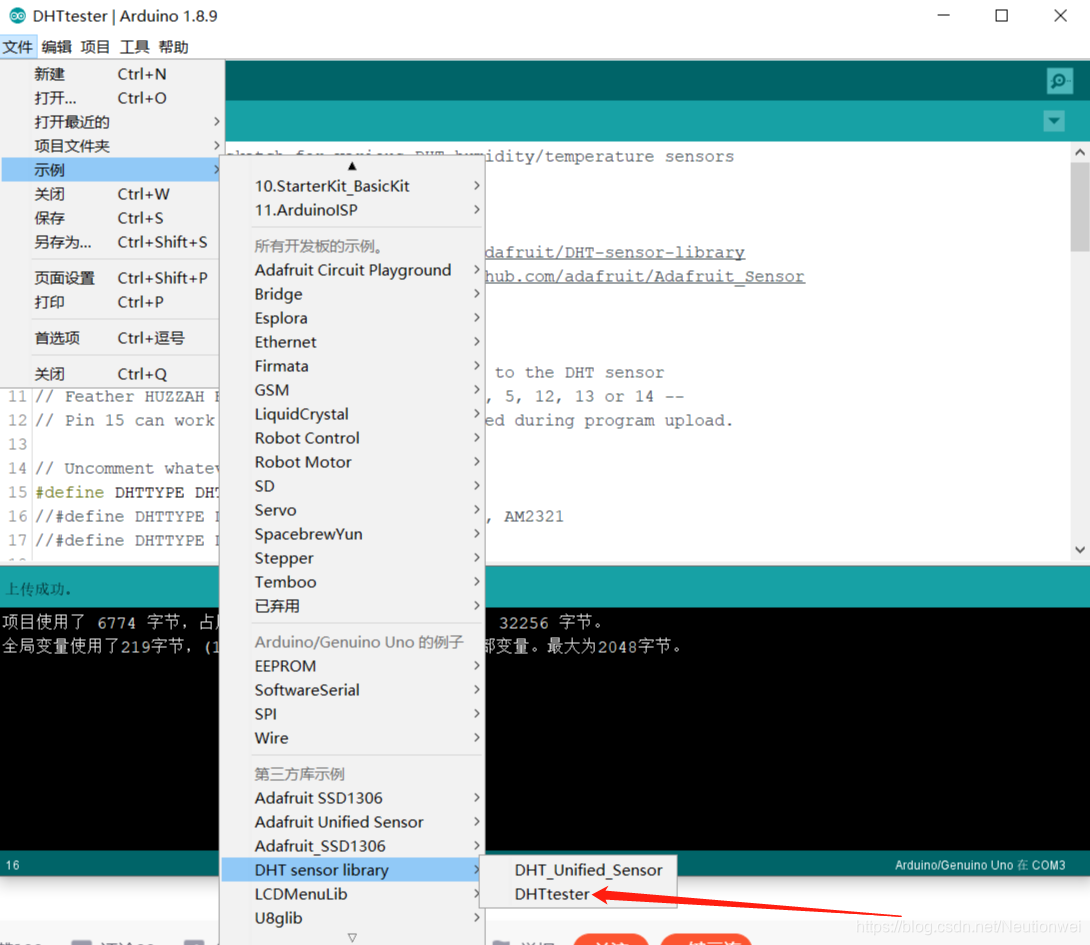The width and height of the screenshot is (1090, 945).
Task: Open the DHT_Unified_Sensor example
Action: [x=580, y=870]
